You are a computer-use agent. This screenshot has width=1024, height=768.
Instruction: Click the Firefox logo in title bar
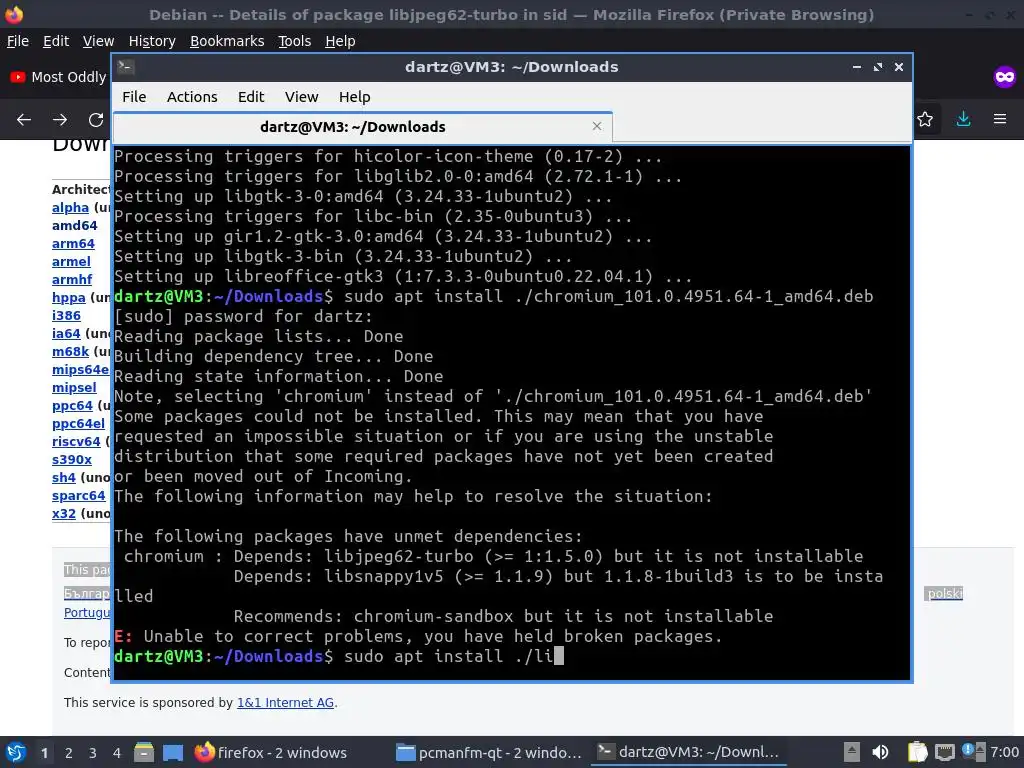click(14, 14)
